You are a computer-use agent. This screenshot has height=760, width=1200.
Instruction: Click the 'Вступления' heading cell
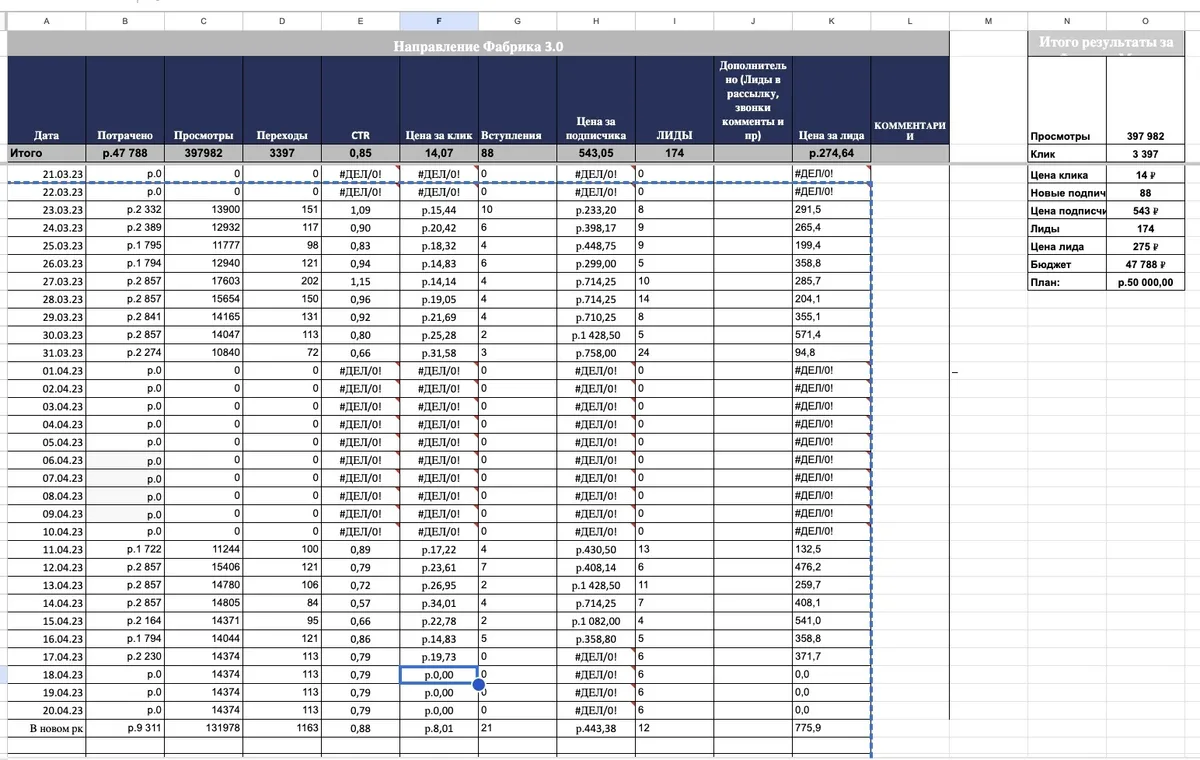(x=517, y=101)
